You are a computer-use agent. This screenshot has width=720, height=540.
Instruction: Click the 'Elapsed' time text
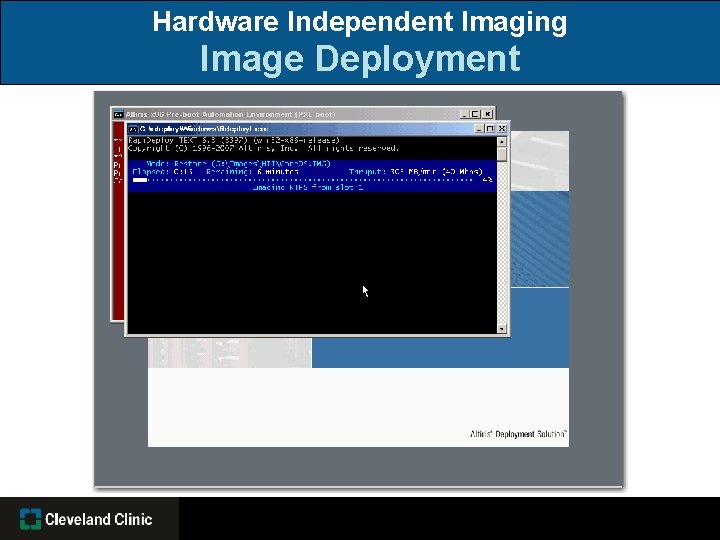tap(163, 172)
